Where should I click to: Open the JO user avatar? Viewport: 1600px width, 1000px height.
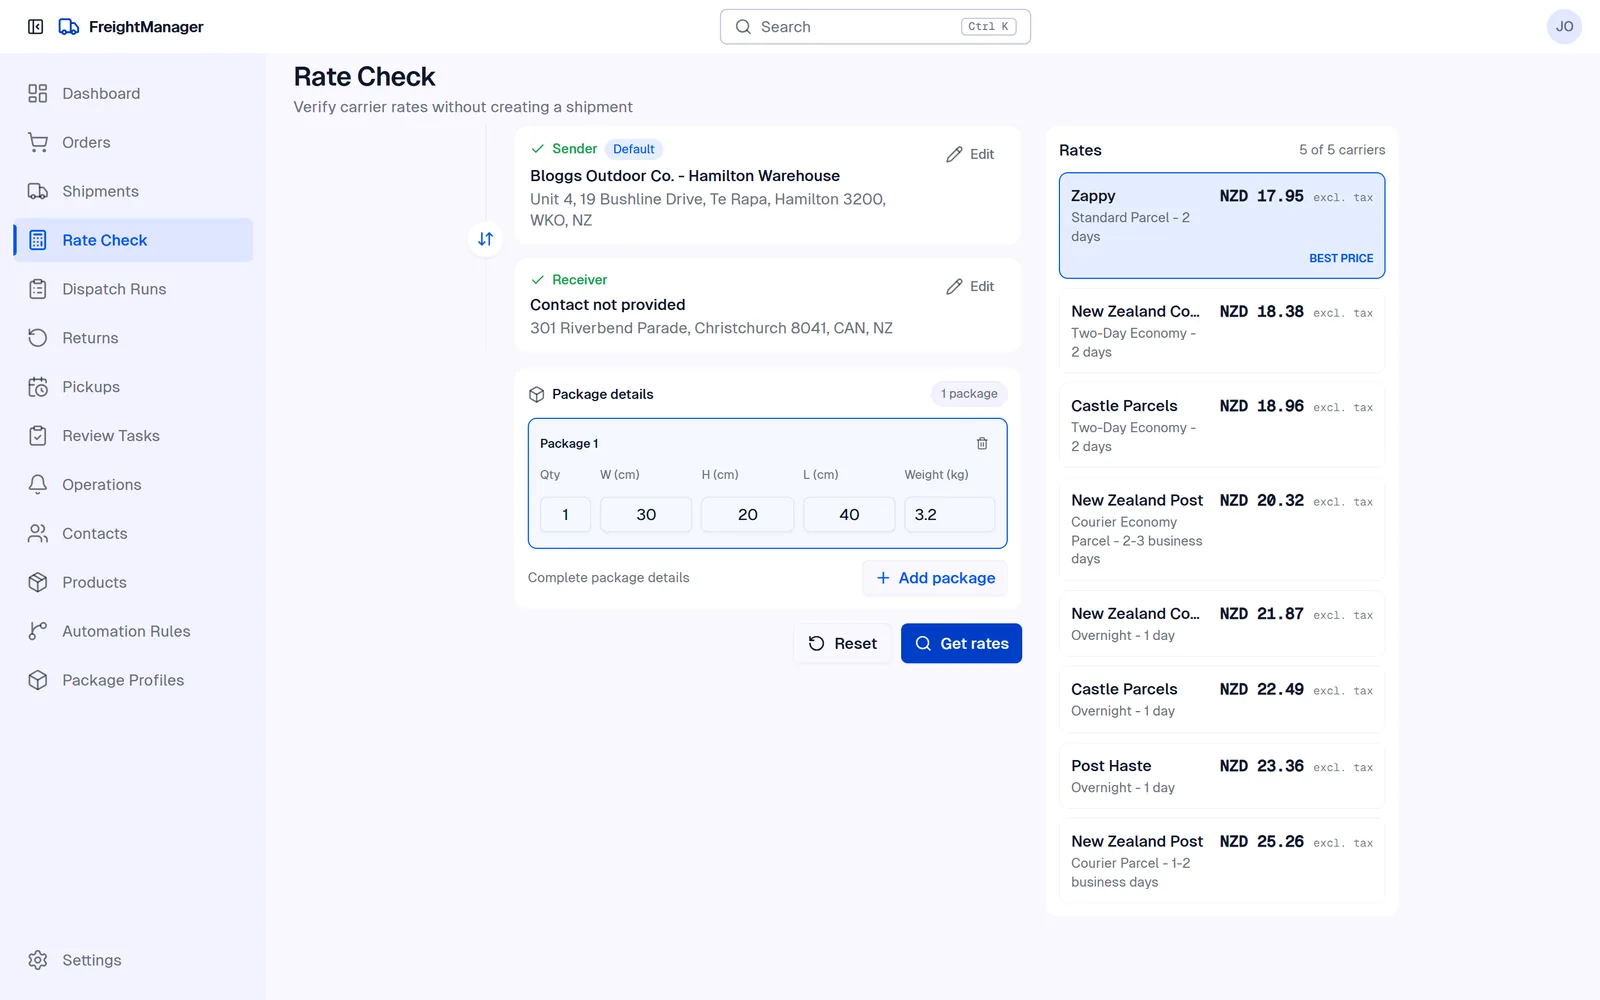tap(1564, 27)
